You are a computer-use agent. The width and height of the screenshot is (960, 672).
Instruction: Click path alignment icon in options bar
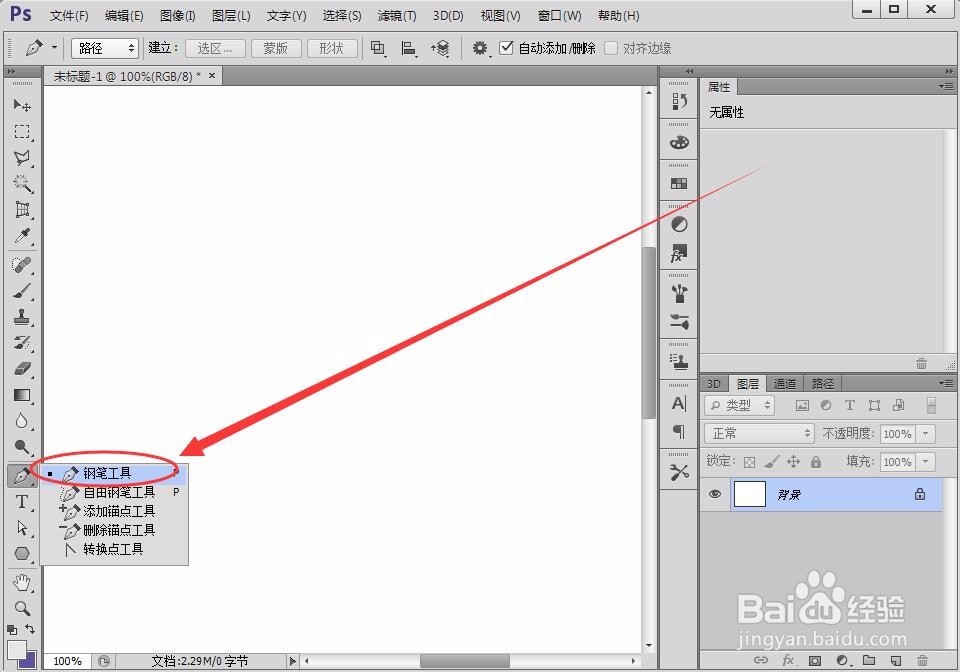[409, 48]
